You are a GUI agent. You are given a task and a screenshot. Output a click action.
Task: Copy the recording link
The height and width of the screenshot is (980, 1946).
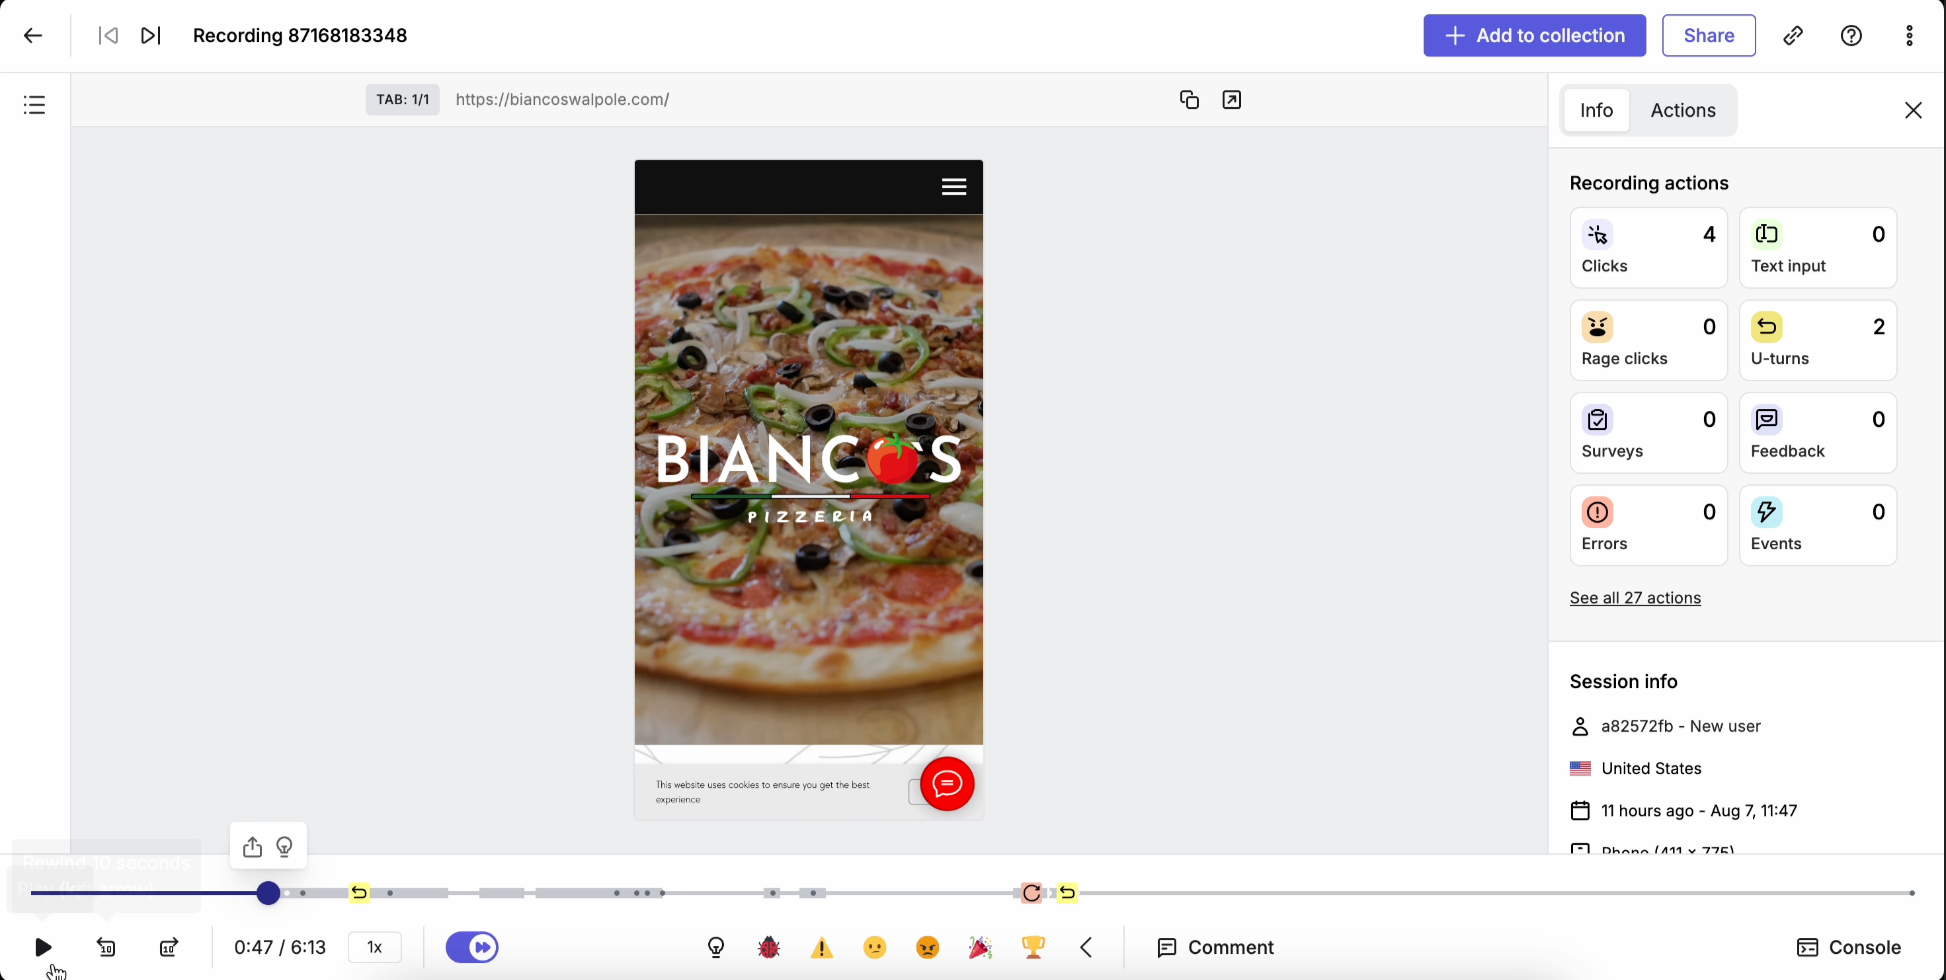pyautogui.click(x=1793, y=36)
